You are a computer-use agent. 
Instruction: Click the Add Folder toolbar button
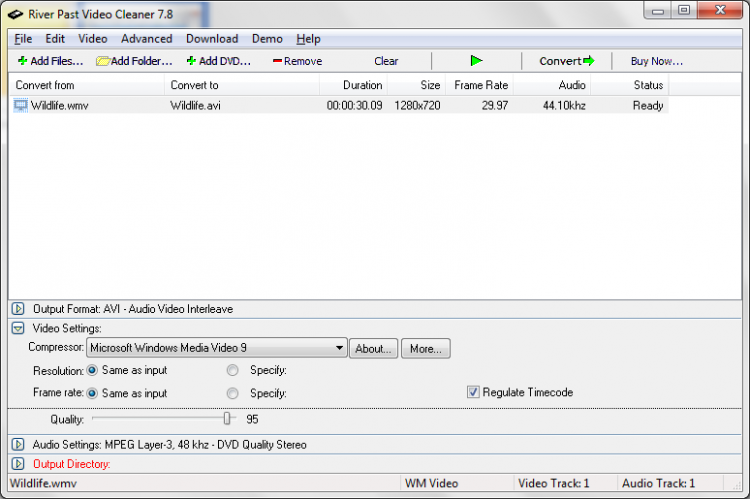tap(134, 61)
